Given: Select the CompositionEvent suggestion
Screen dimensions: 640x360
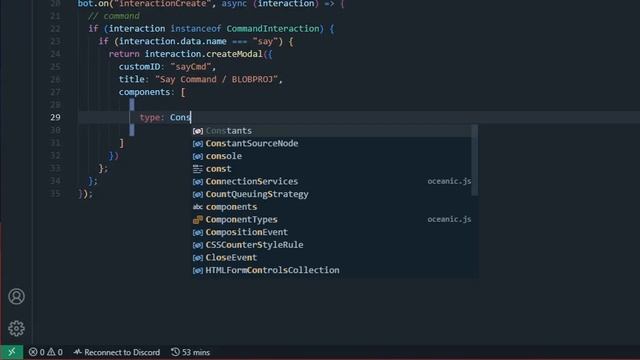Looking at the screenshot, I should pos(332,232).
